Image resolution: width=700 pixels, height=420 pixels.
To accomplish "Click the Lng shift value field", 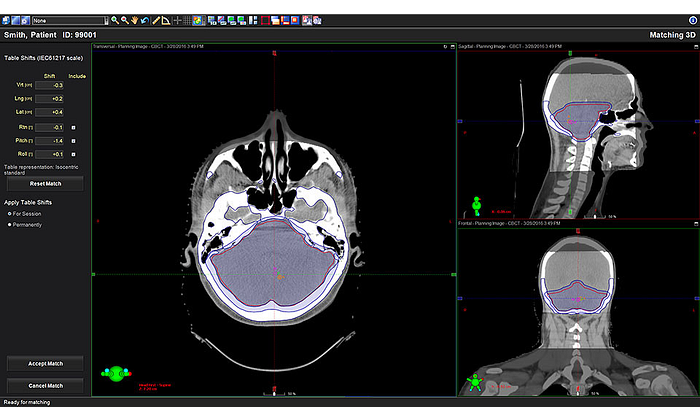I will click(x=49, y=99).
